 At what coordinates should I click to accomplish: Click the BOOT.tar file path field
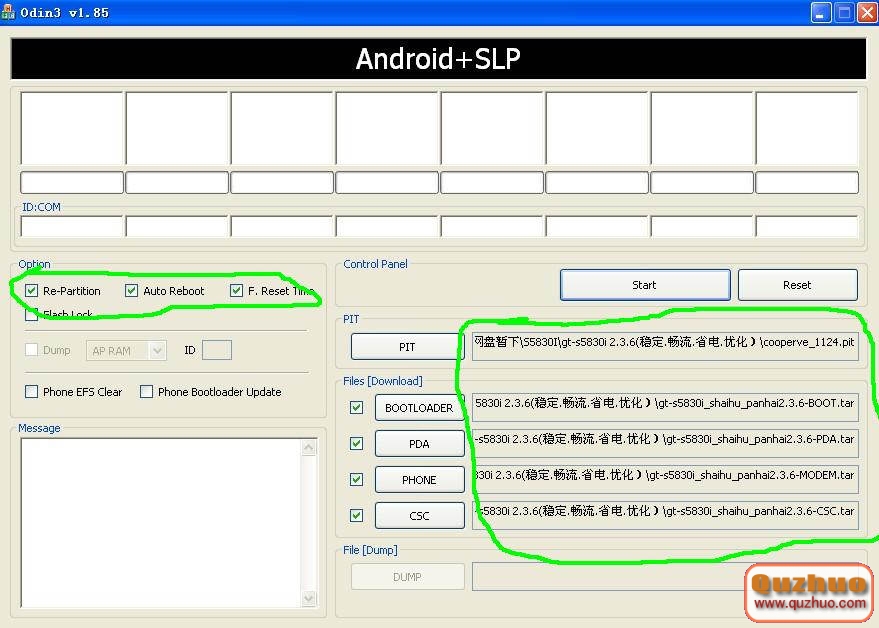(665, 407)
